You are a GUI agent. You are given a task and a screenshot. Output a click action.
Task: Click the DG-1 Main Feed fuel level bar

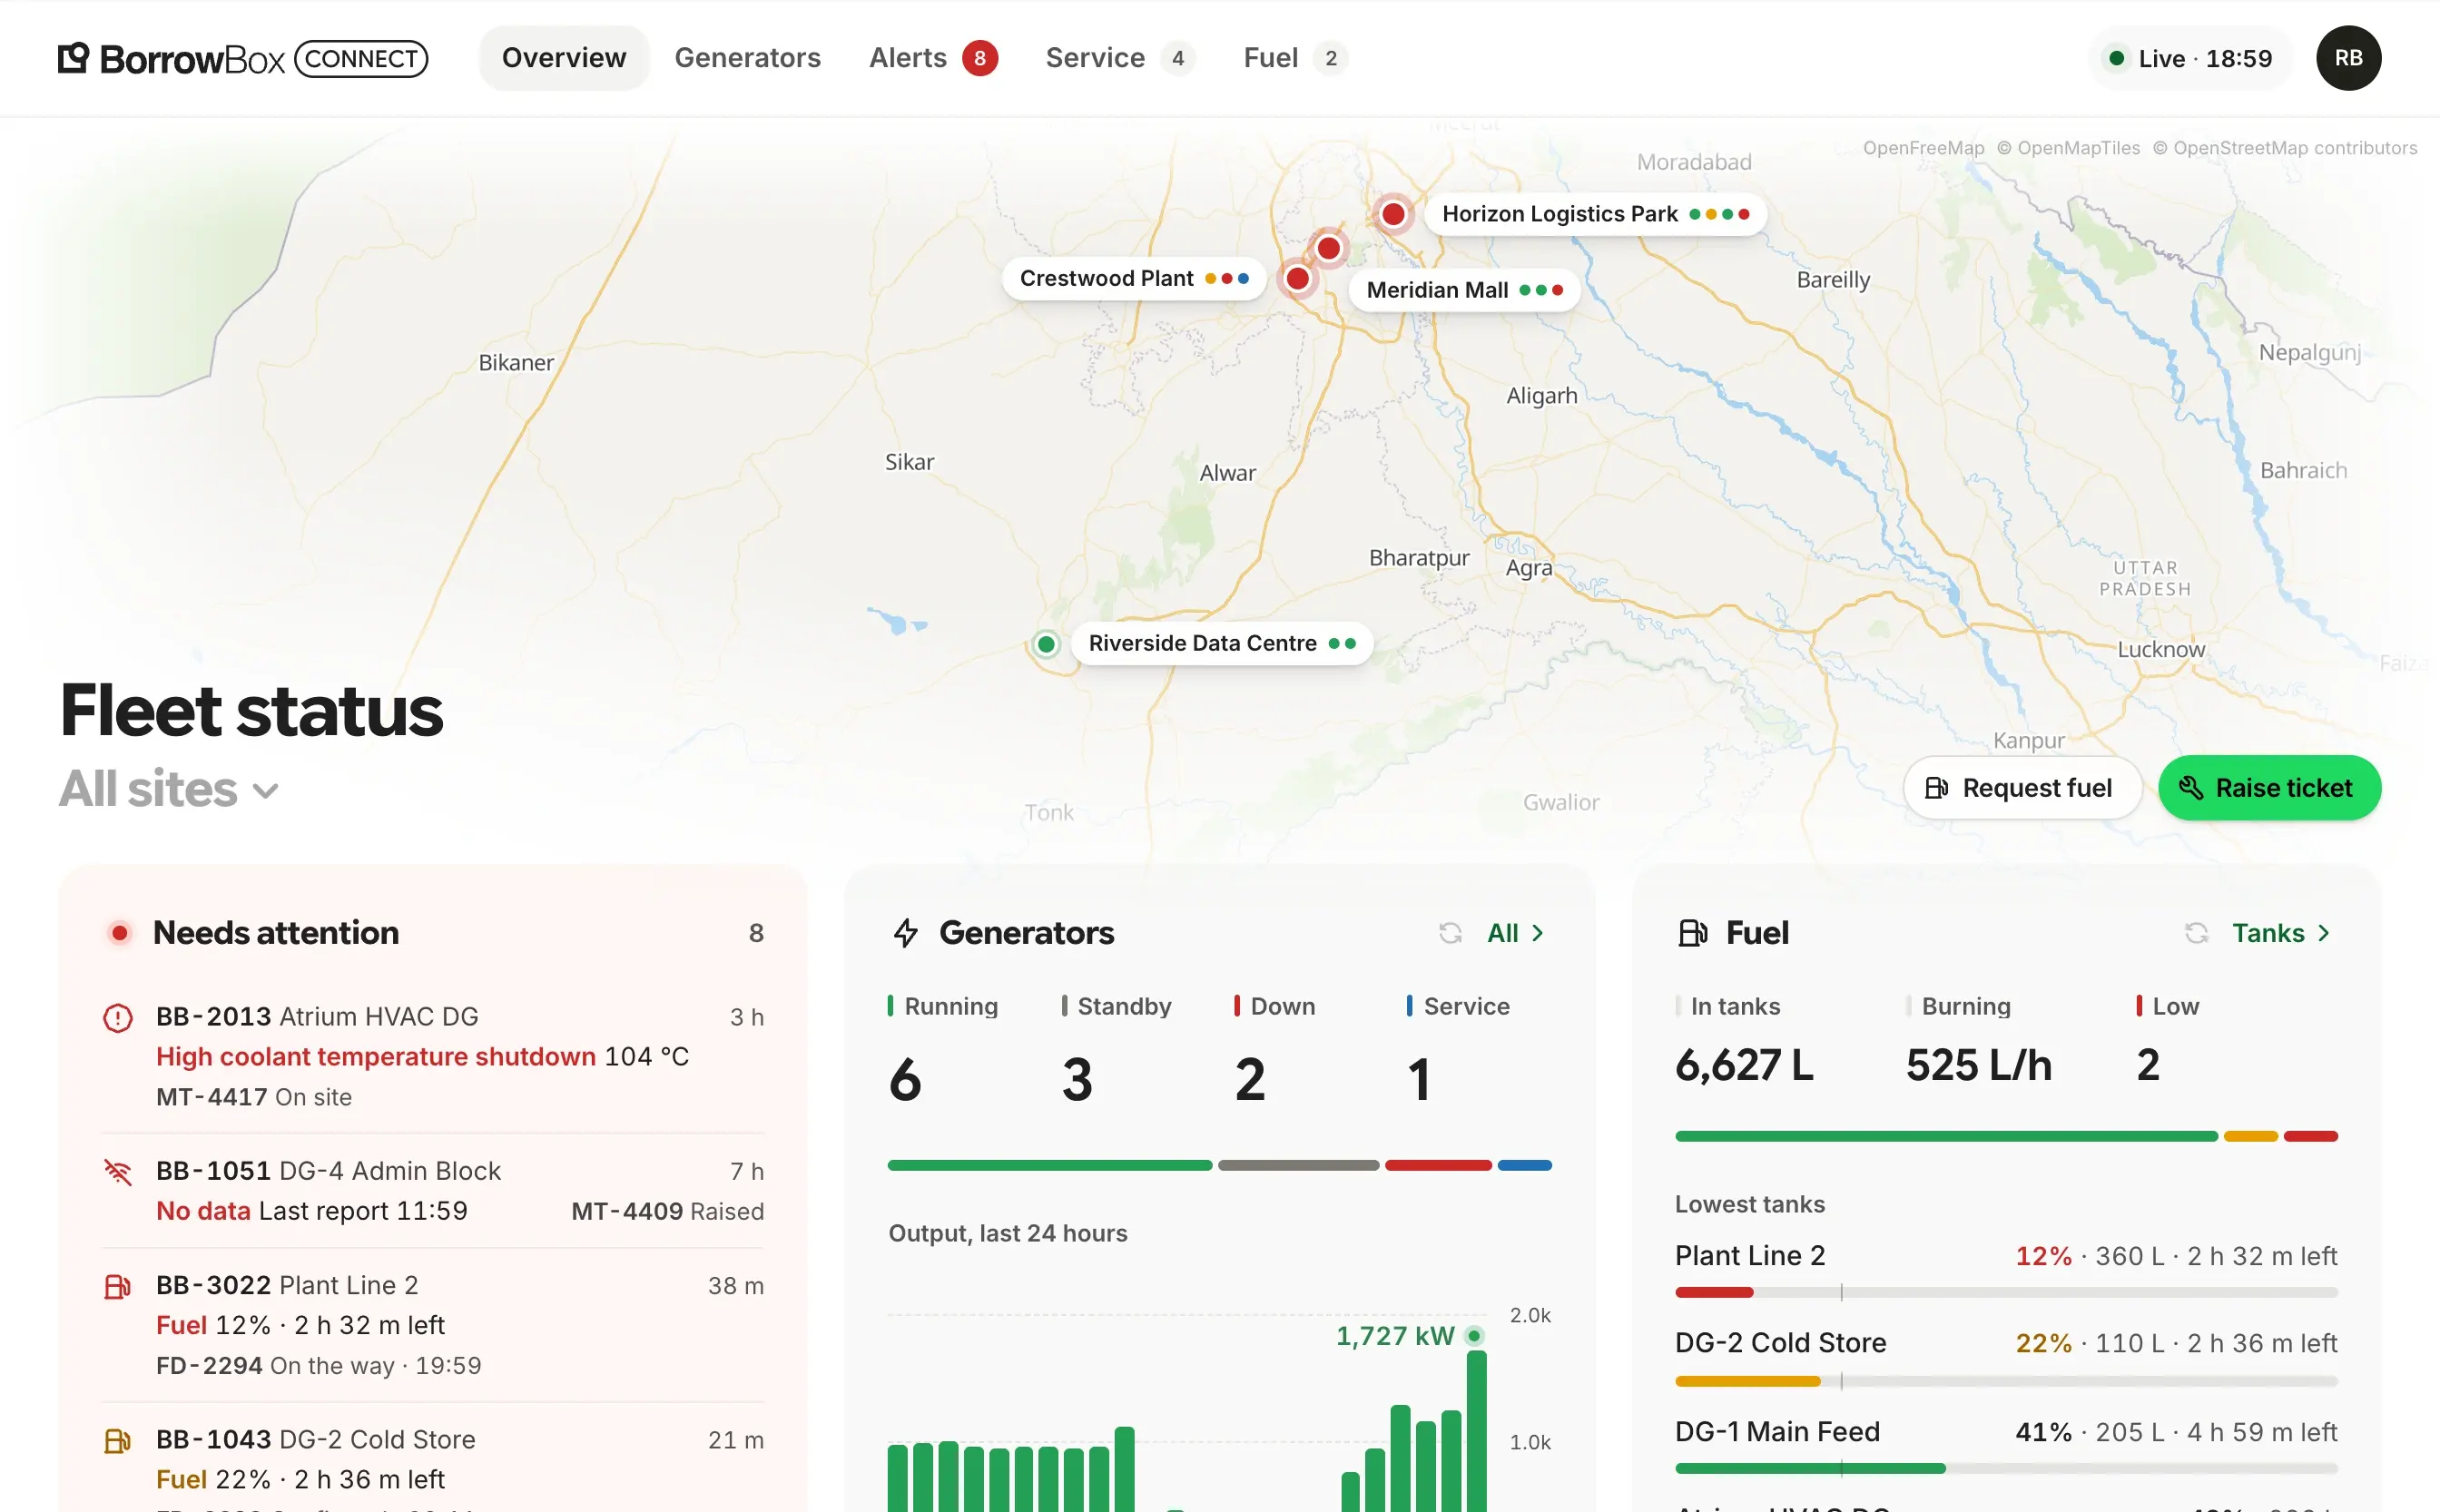2006,1469
